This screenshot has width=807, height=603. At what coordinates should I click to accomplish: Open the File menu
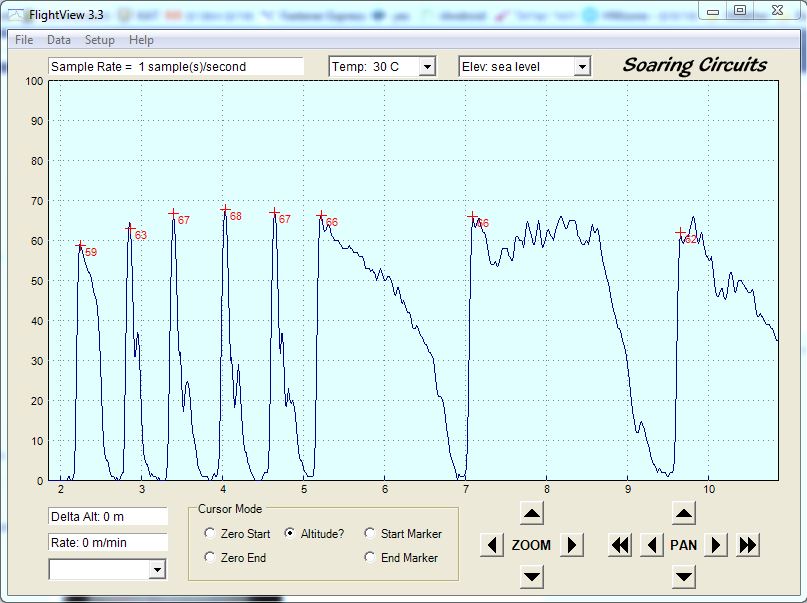(24, 40)
